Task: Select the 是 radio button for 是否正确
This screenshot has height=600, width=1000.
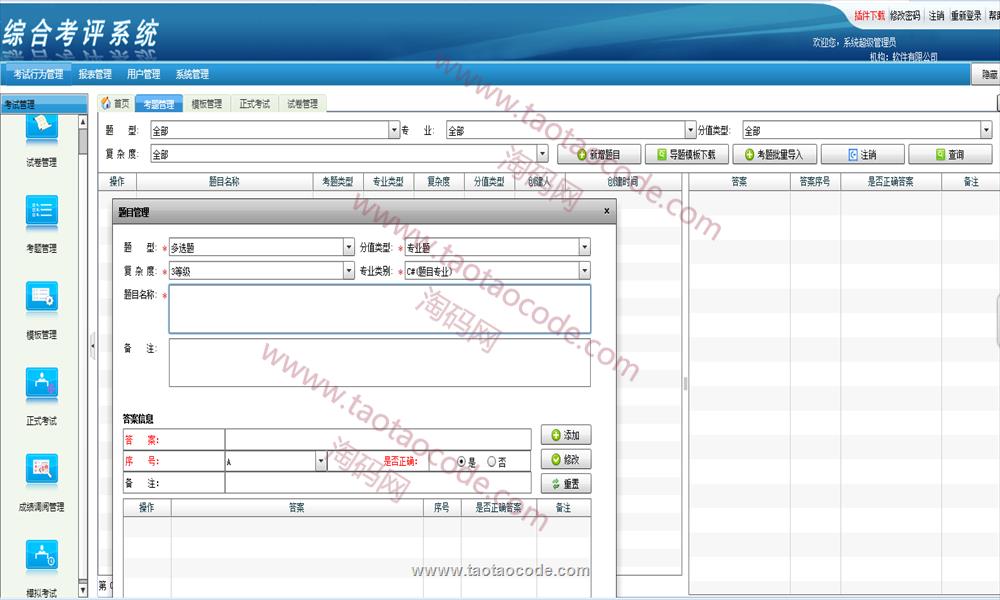Action: (461, 462)
